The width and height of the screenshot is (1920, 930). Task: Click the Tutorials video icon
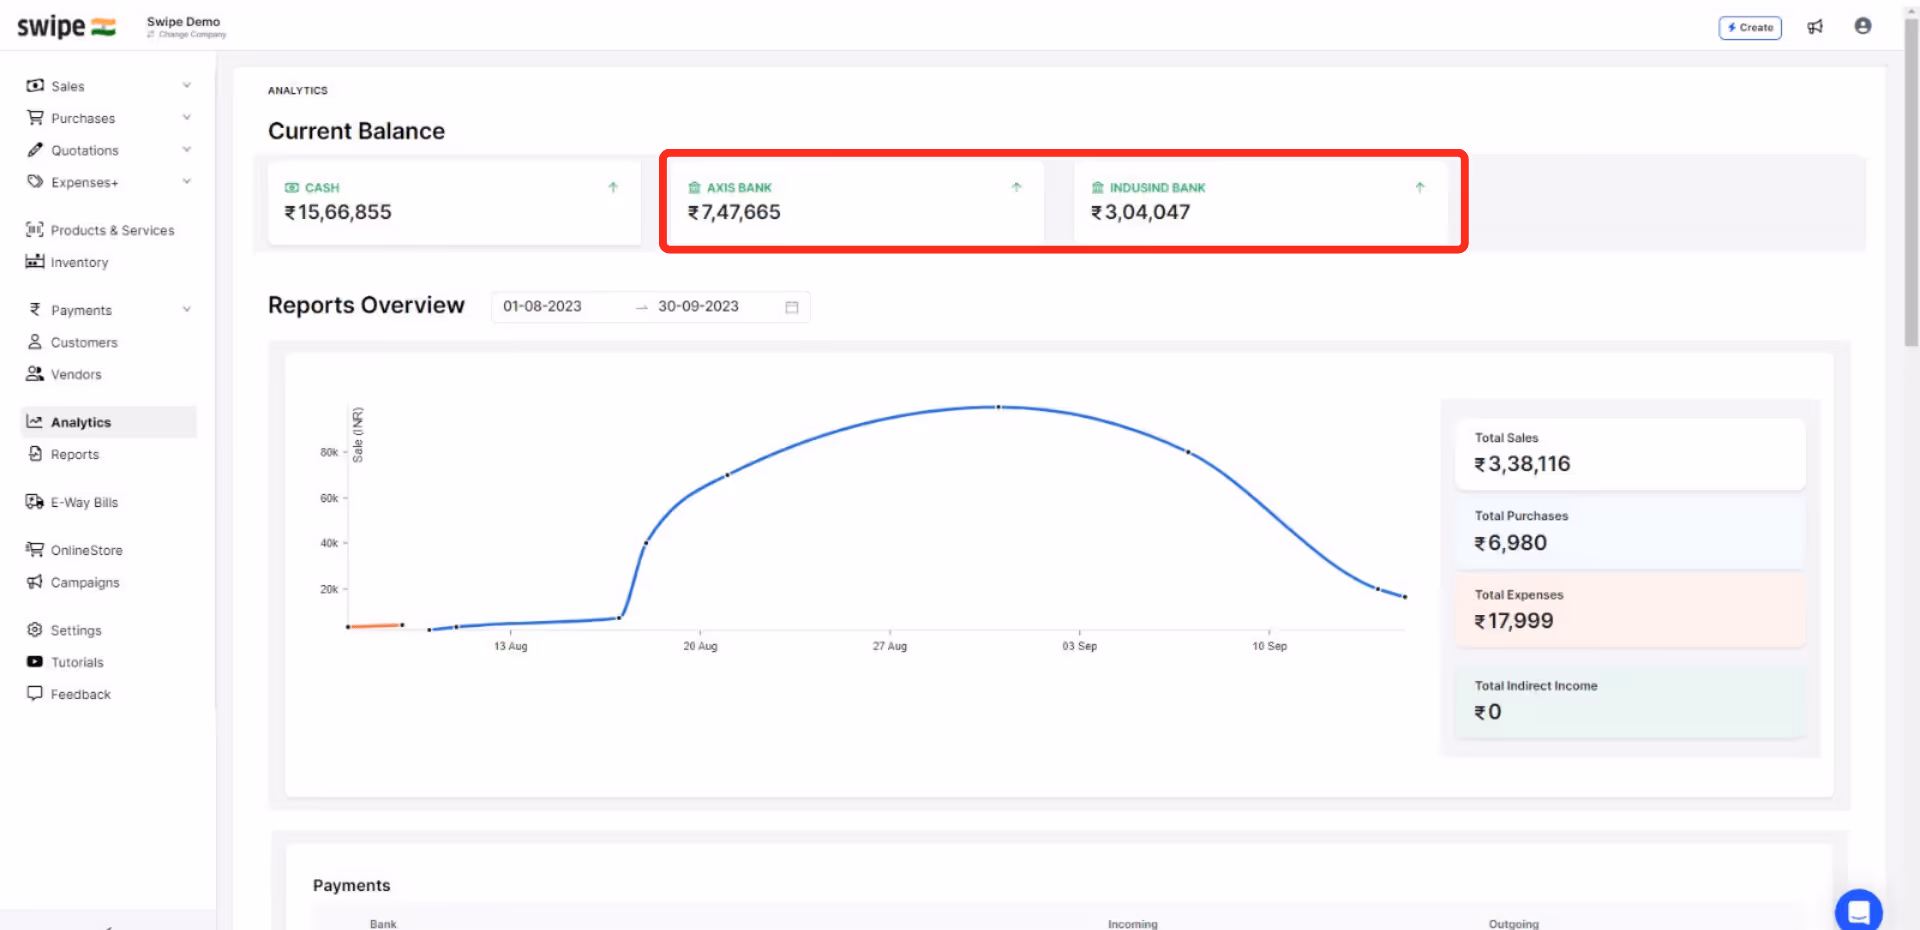point(35,662)
